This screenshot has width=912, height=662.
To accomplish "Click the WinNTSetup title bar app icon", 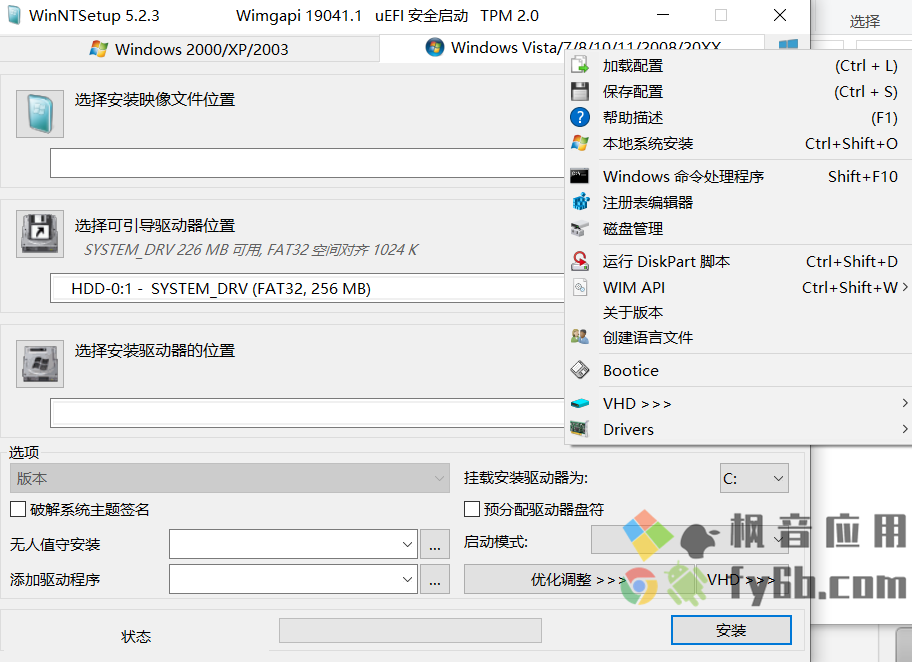I will pos(14,15).
